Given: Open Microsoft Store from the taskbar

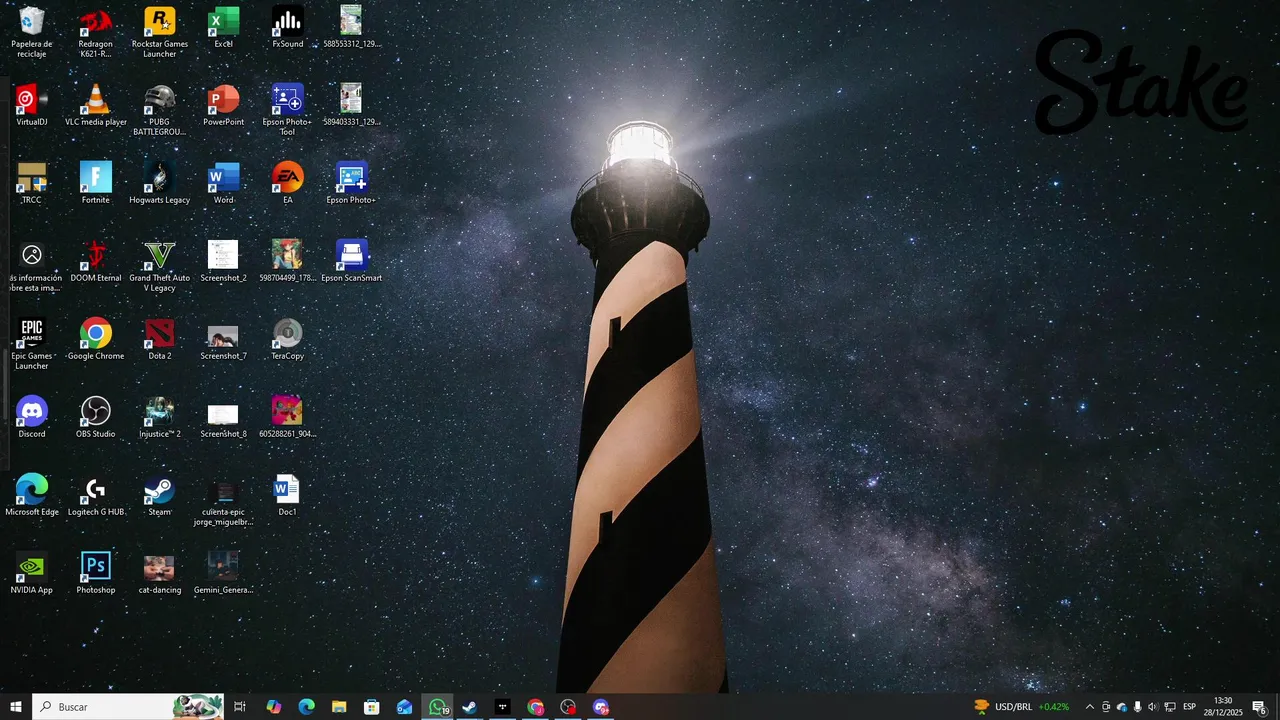Looking at the screenshot, I should coord(372,707).
